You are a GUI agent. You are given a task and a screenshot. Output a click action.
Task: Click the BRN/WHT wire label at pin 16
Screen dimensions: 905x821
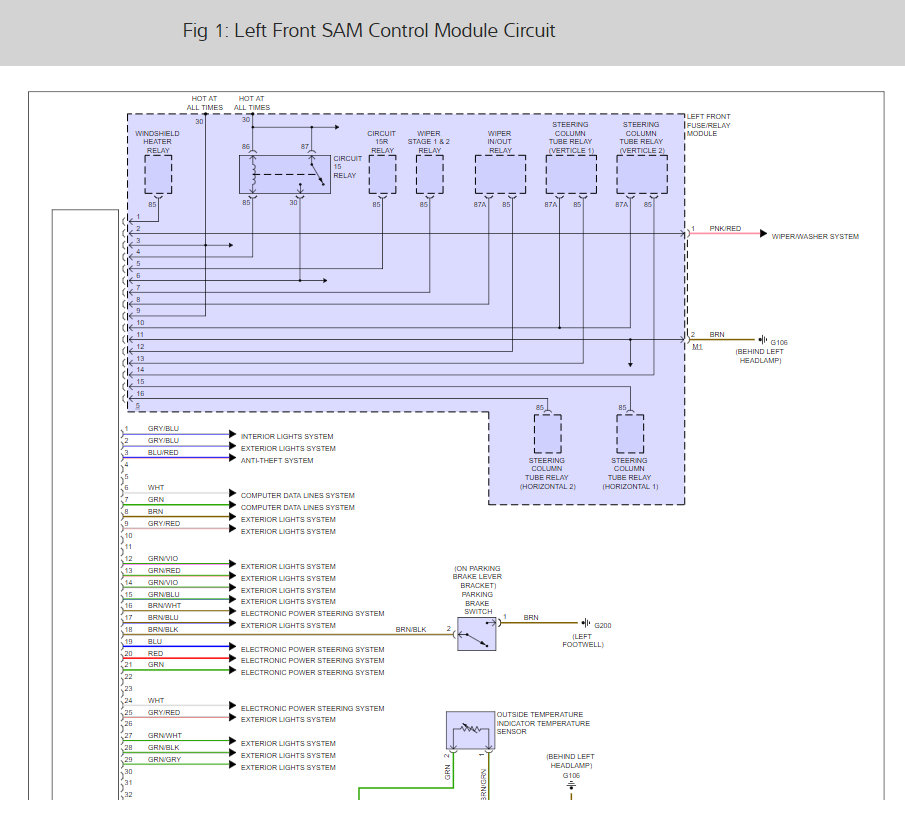164,606
